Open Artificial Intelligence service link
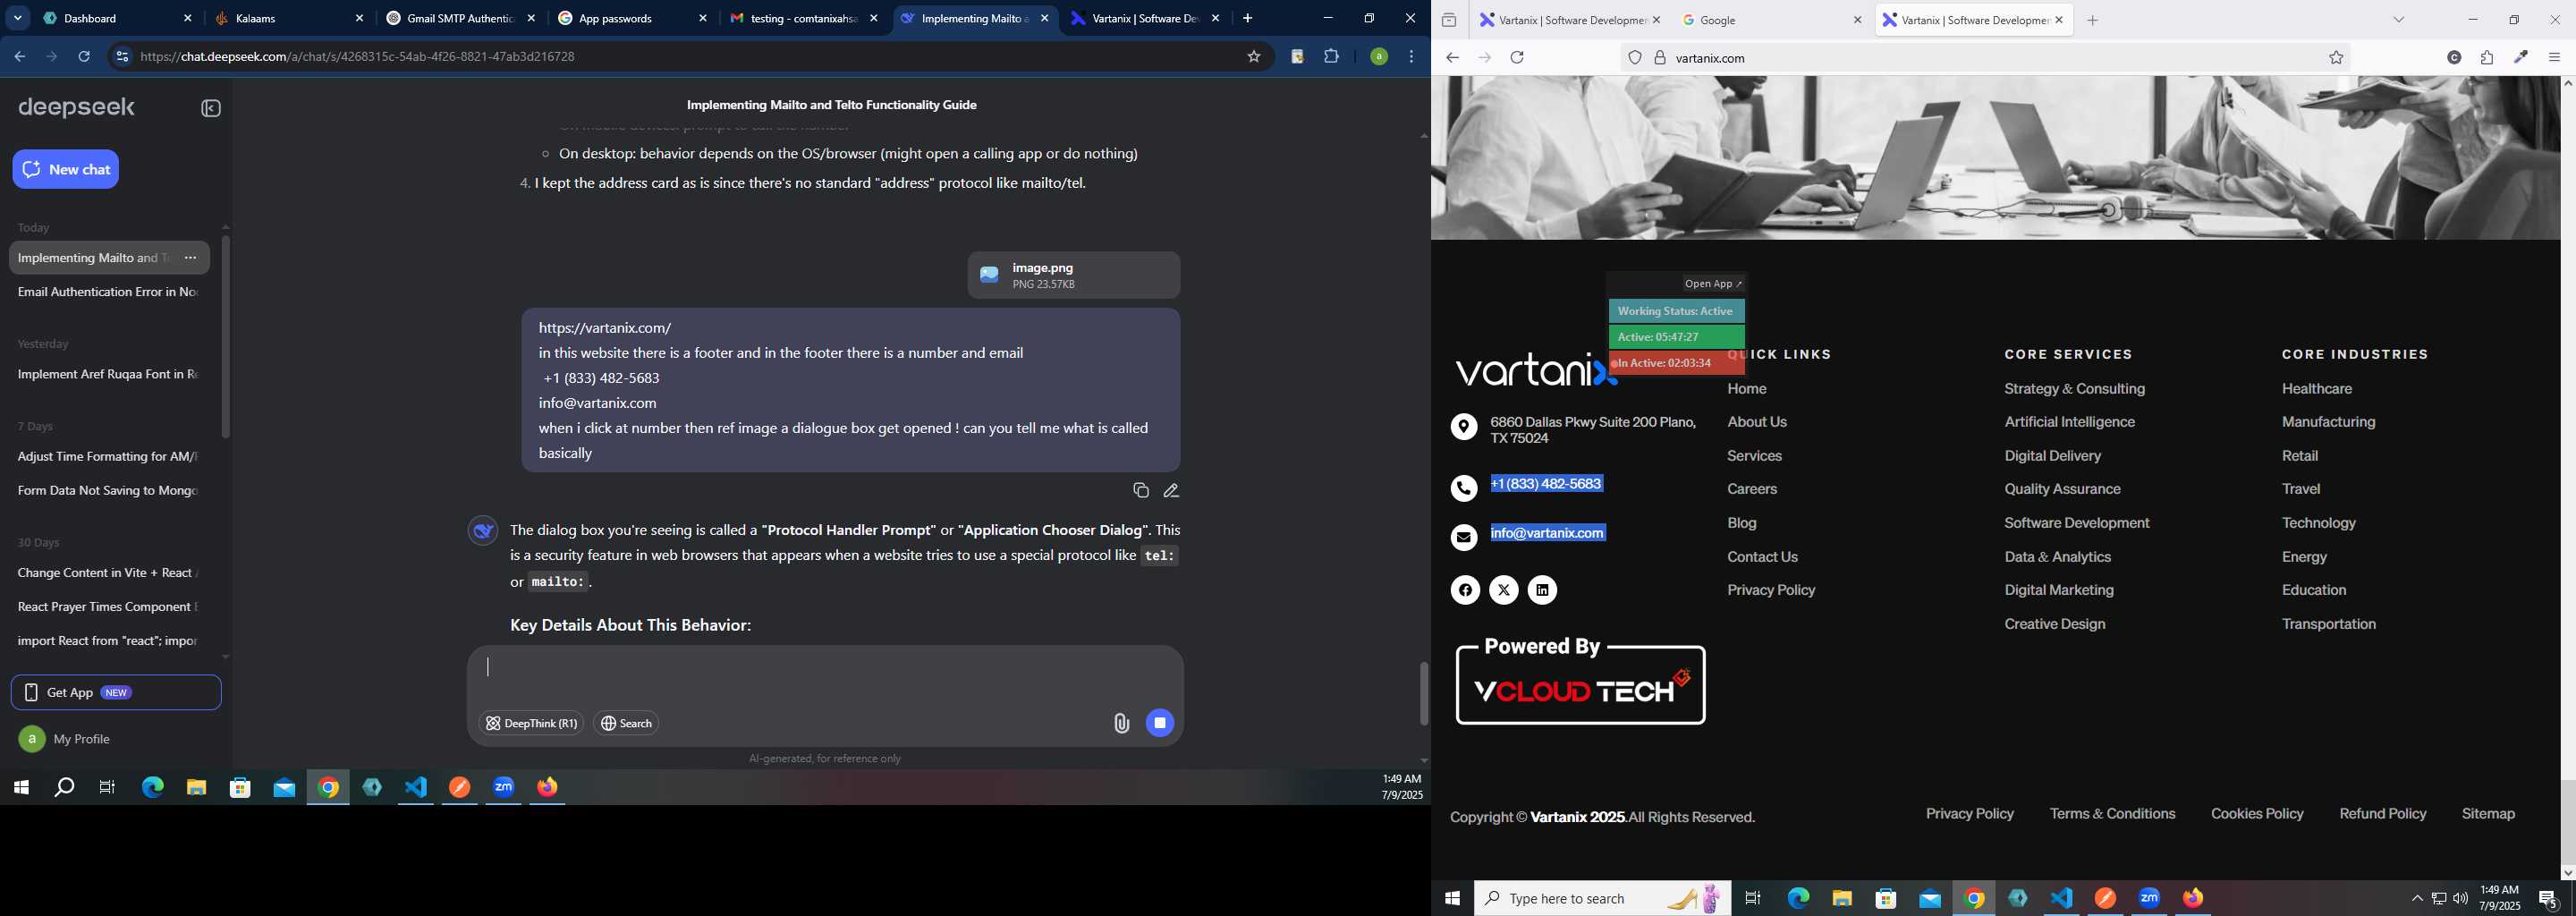The height and width of the screenshot is (916, 2576). click(2069, 422)
